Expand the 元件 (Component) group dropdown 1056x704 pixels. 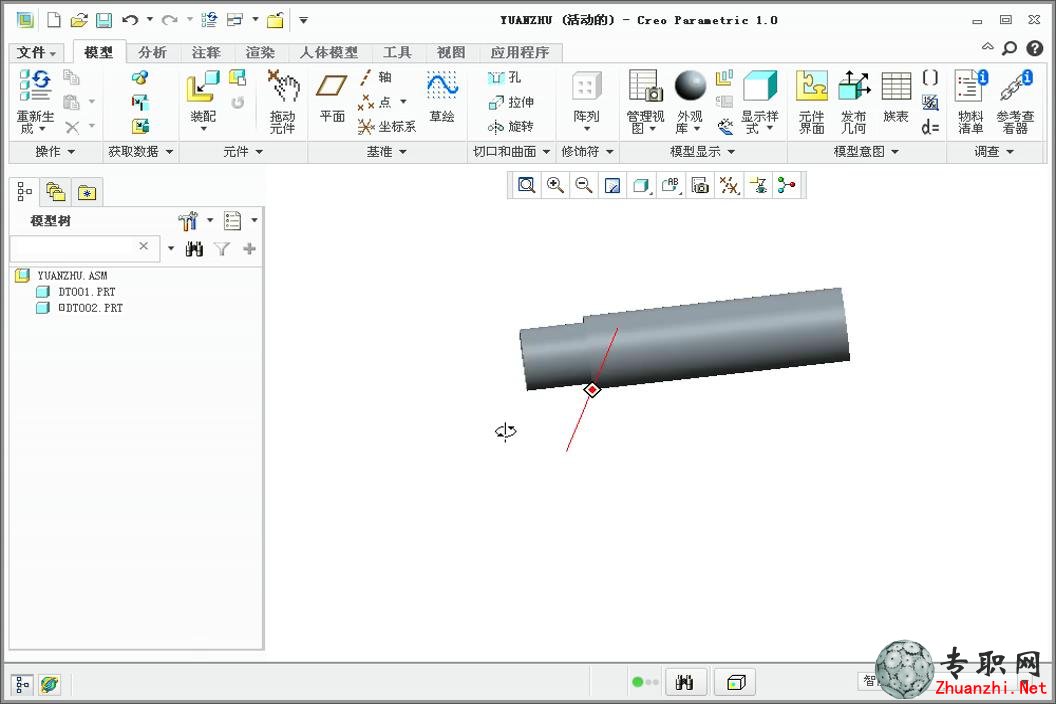(x=242, y=152)
